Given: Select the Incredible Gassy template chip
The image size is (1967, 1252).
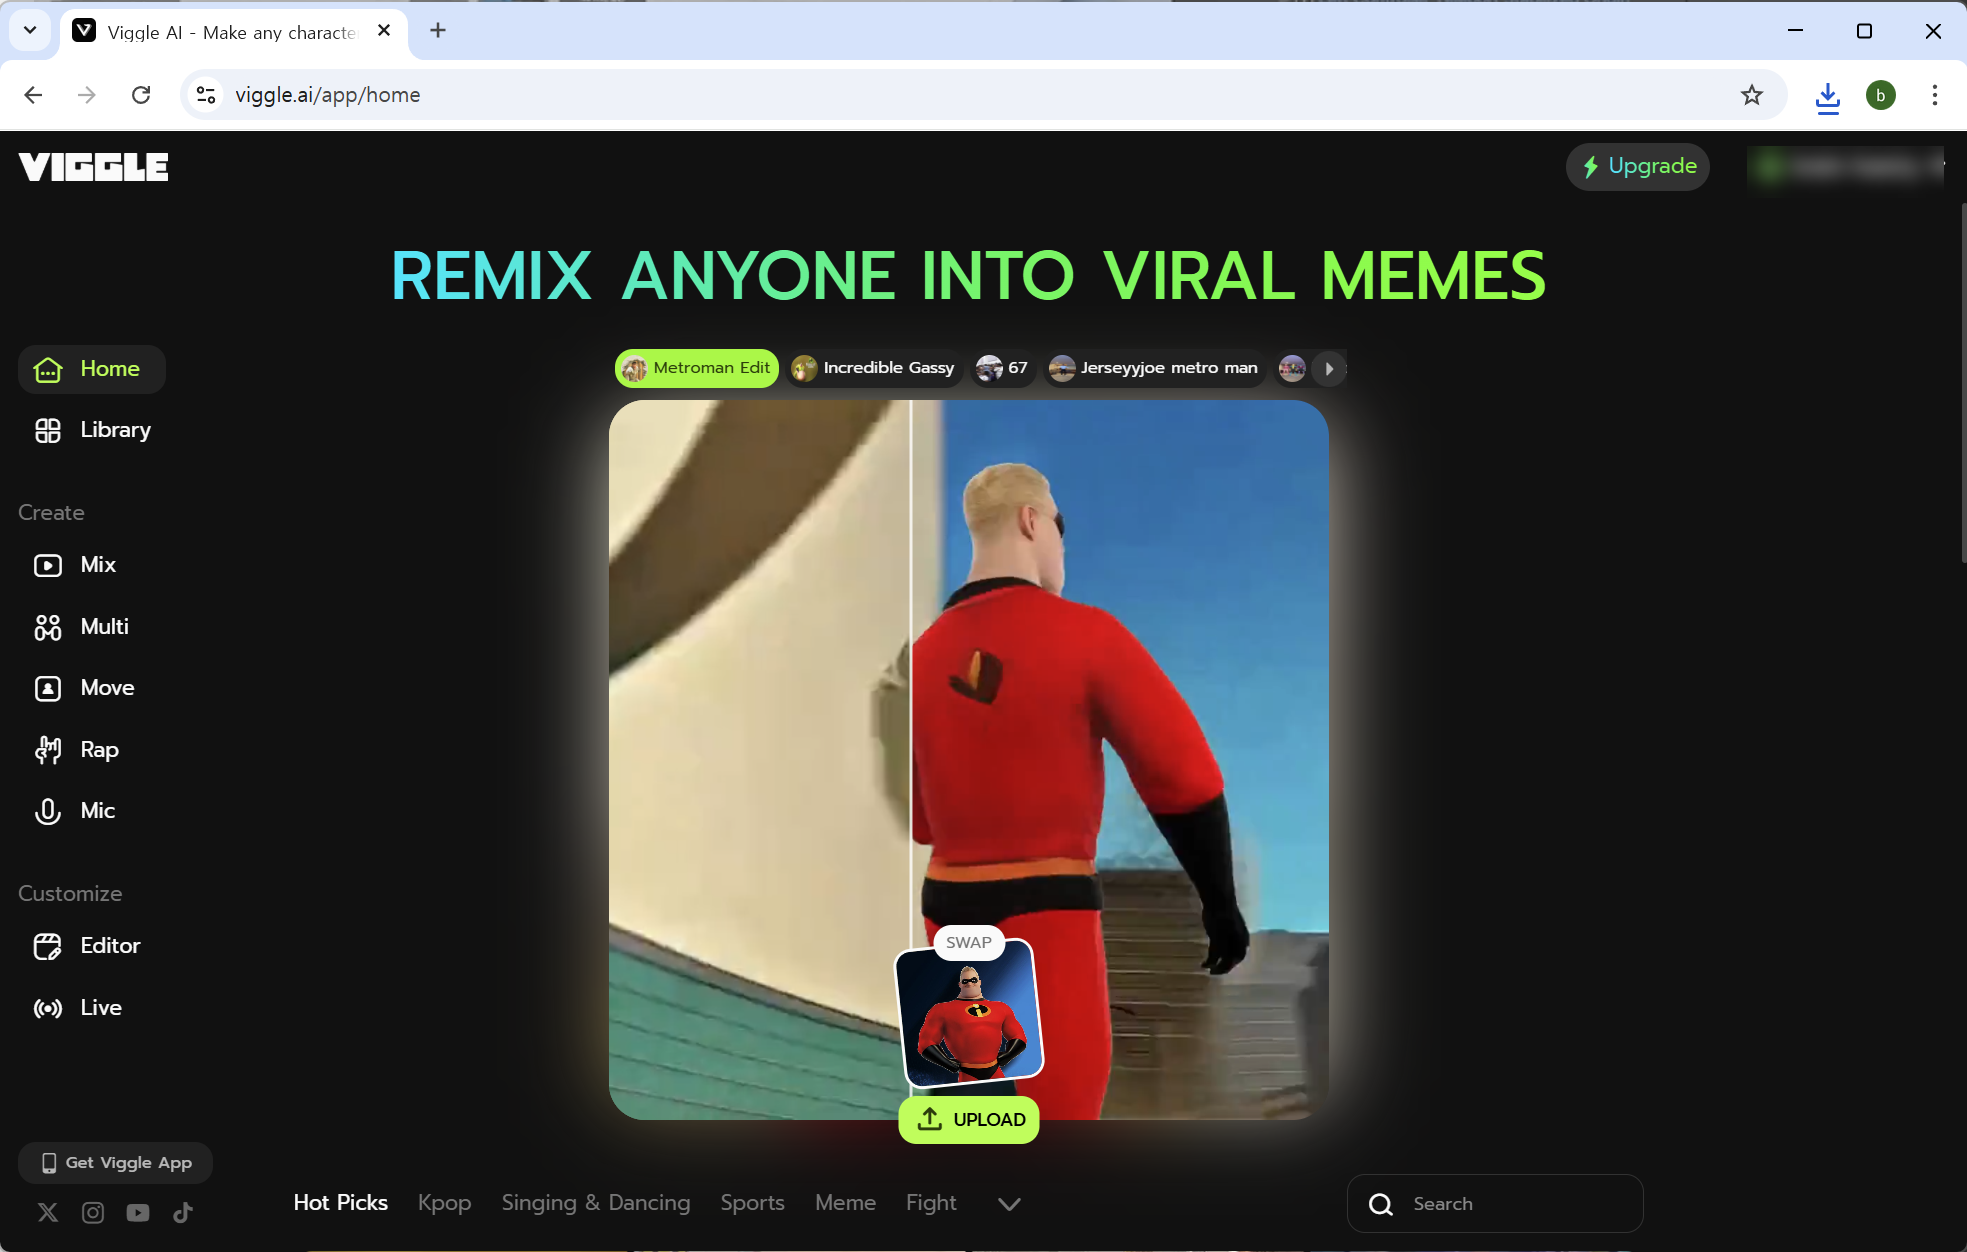Looking at the screenshot, I should pyautogui.click(x=874, y=368).
